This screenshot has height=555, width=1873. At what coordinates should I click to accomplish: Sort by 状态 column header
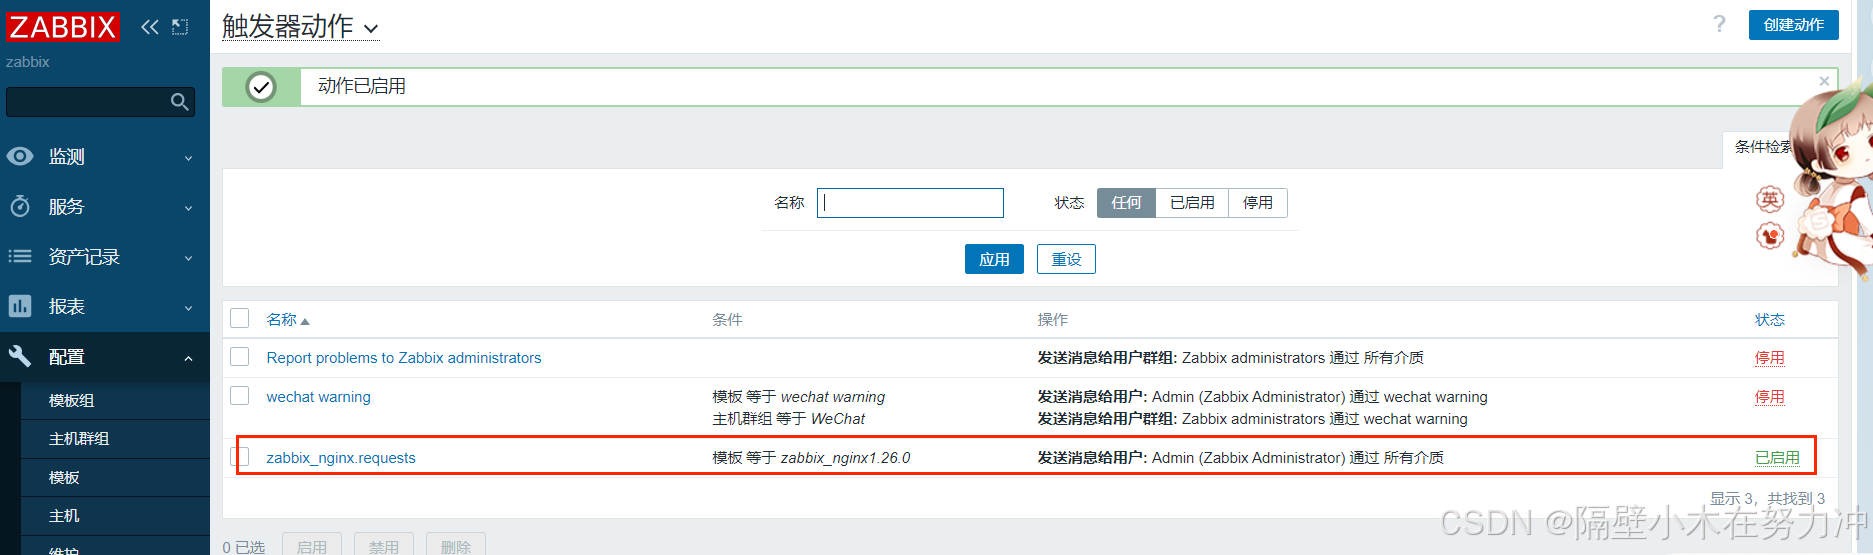(1770, 320)
